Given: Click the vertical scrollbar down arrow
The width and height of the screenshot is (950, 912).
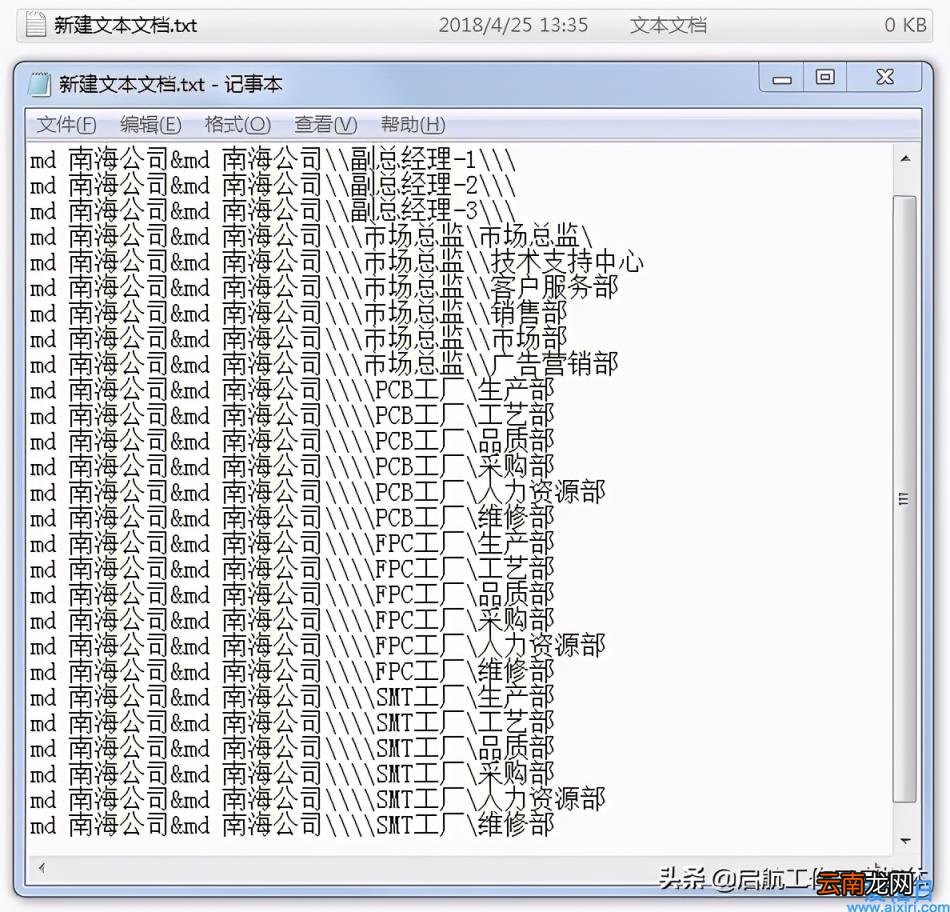Looking at the screenshot, I should click(905, 840).
